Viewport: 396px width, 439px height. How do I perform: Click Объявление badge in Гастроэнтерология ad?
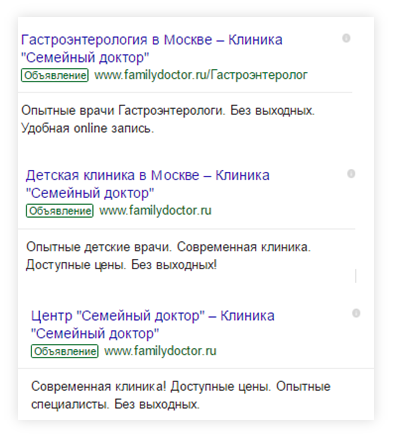pyautogui.click(x=55, y=75)
